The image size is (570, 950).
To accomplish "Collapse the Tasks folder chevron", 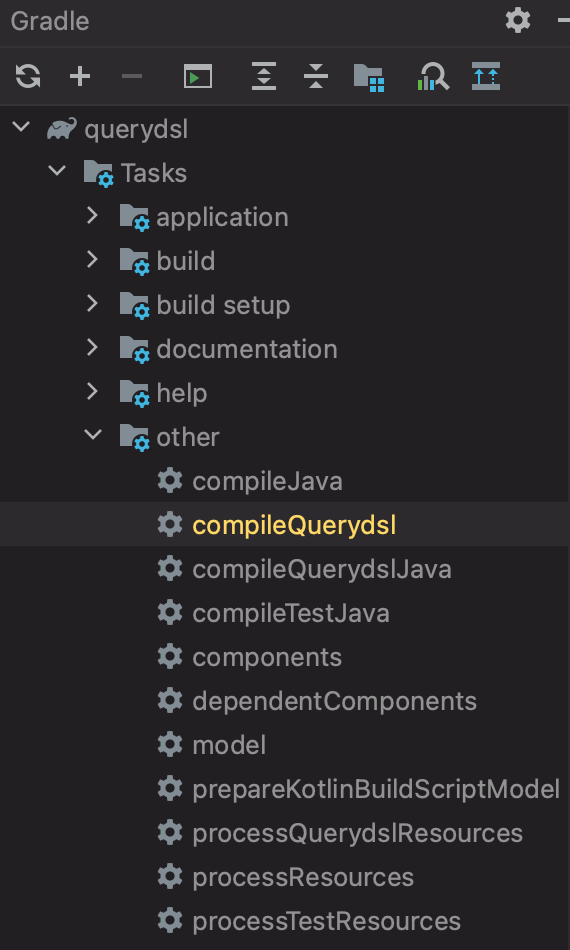I will tap(58, 171).
